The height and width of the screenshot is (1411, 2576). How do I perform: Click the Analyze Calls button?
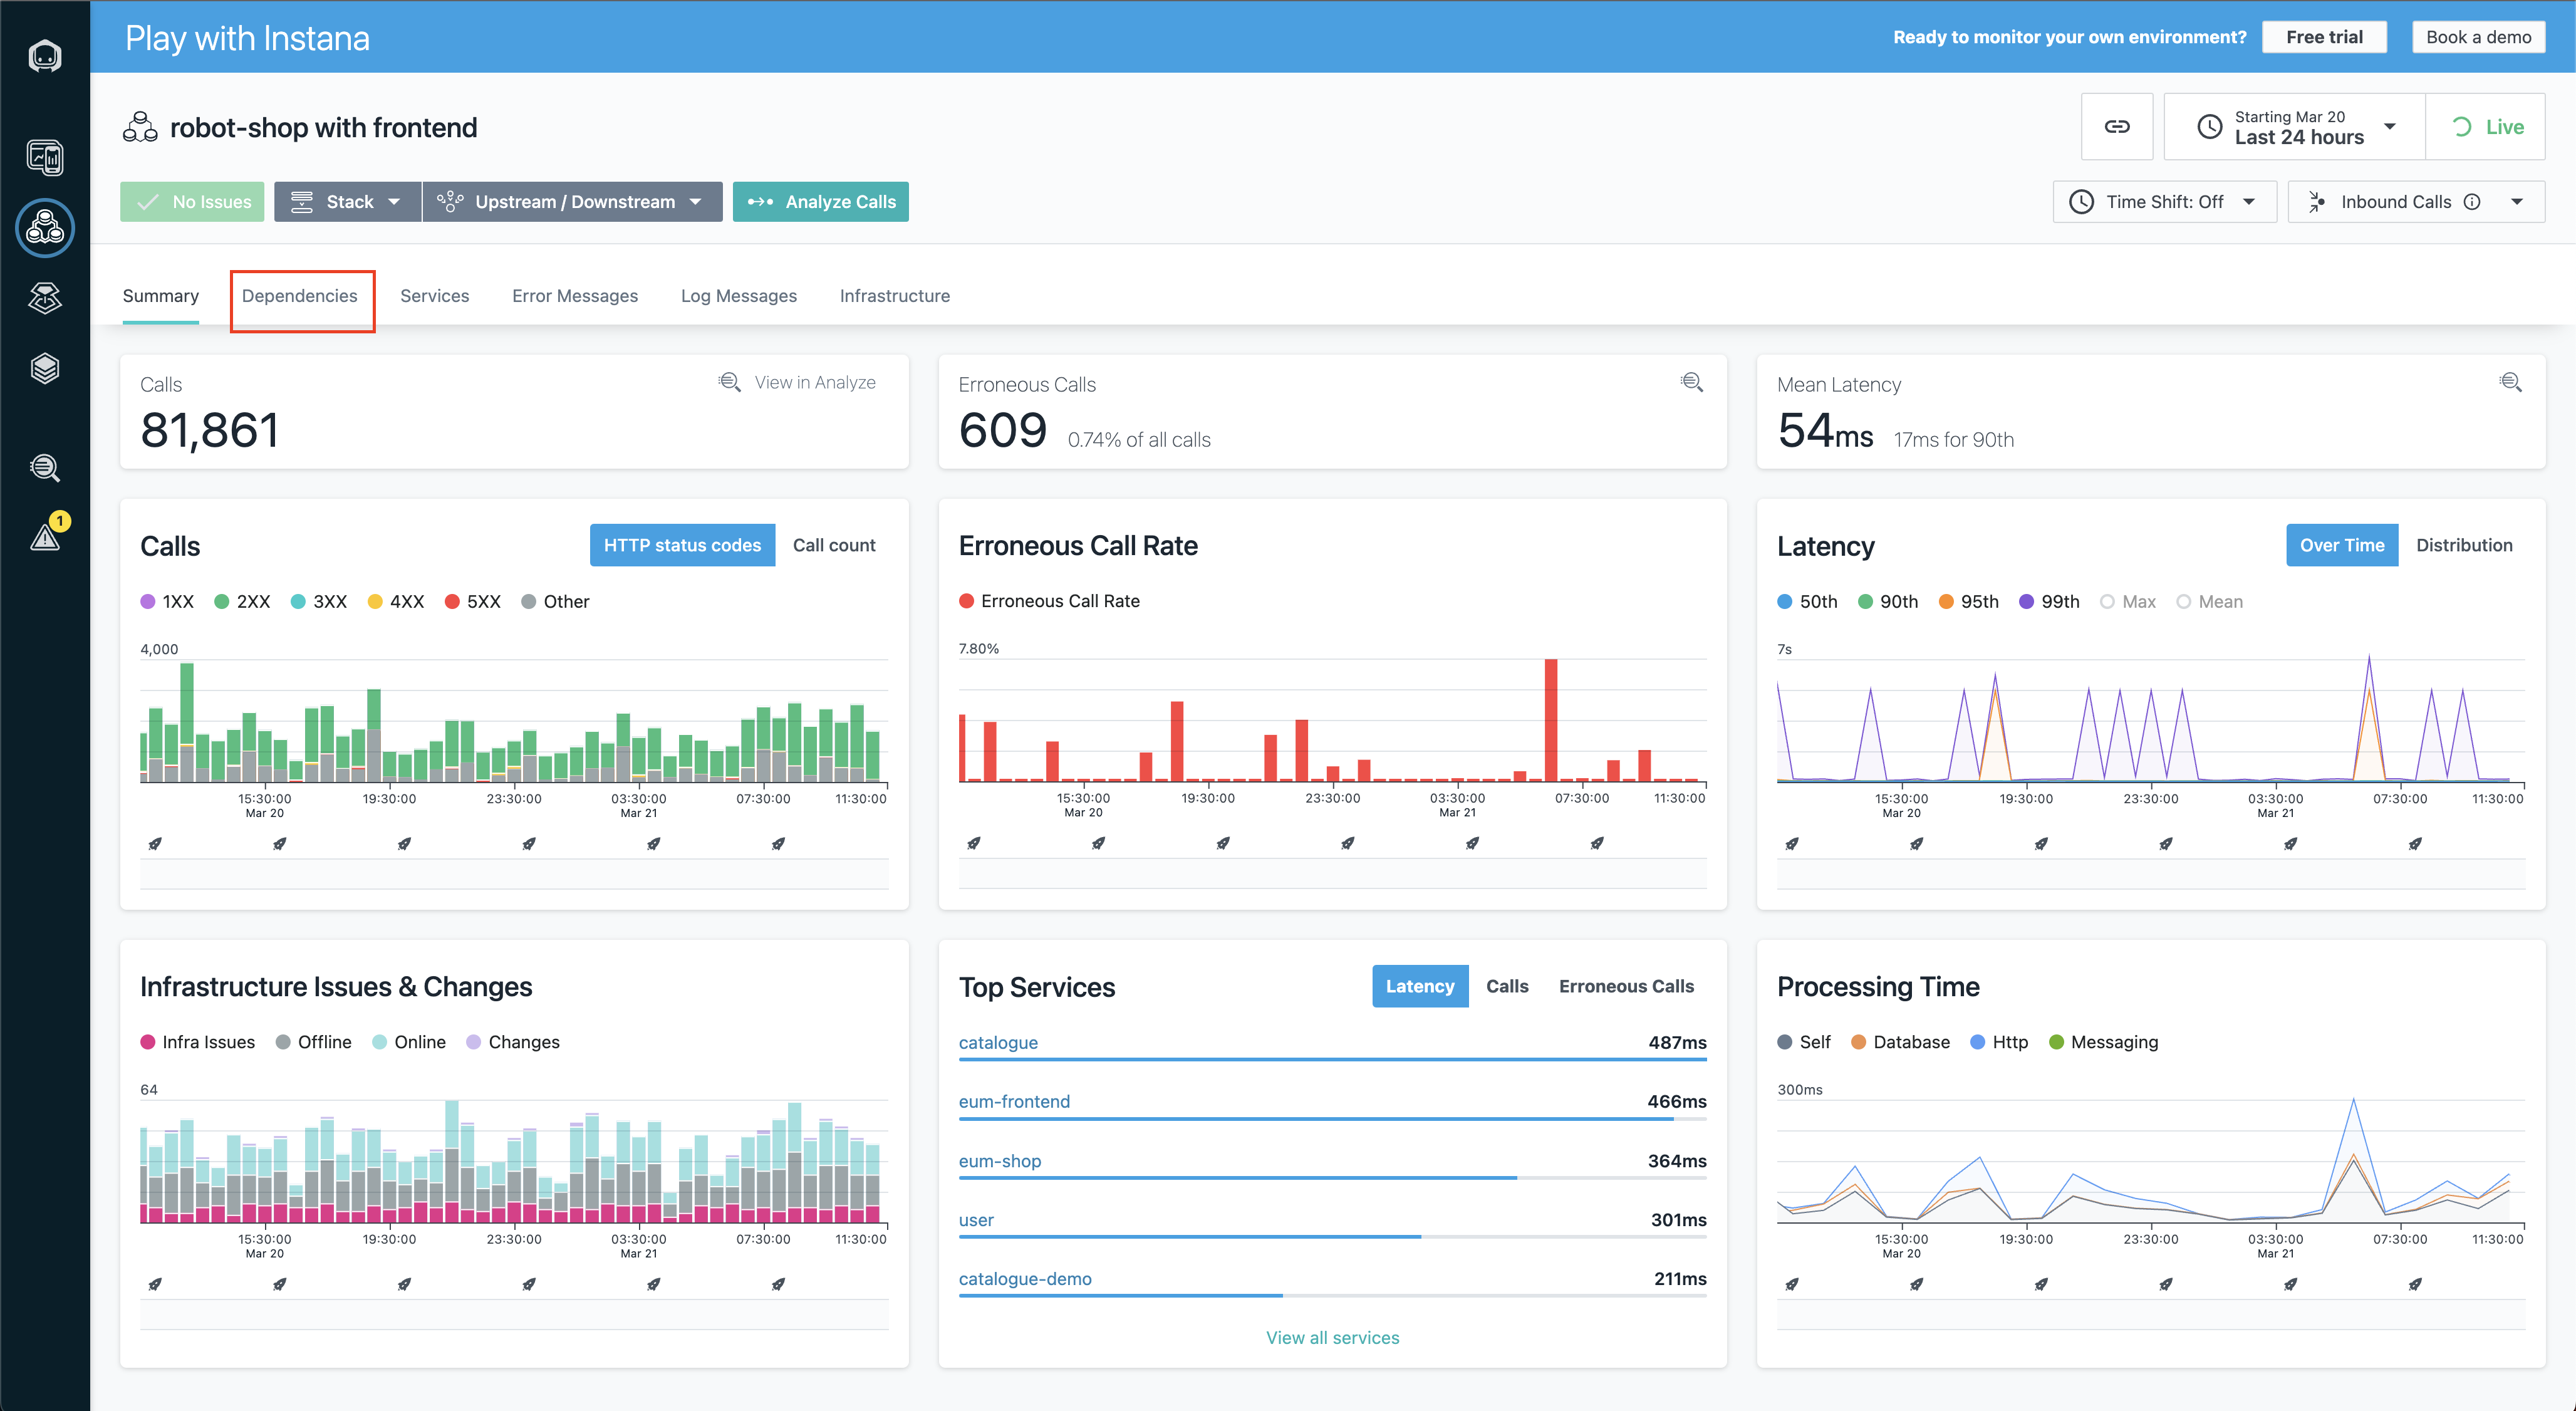[820, 202]
